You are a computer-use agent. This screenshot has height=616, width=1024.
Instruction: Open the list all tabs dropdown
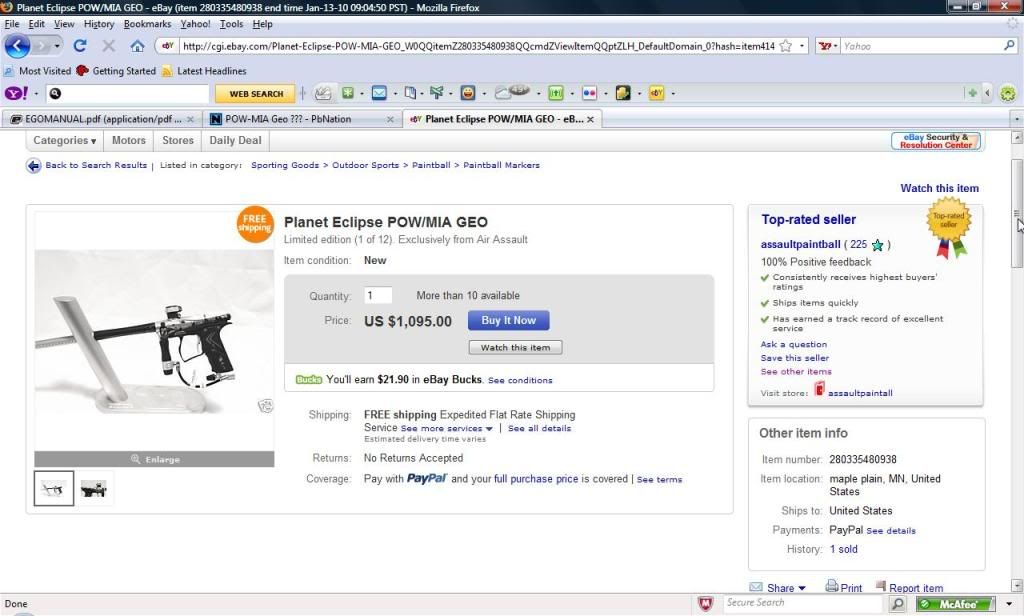(x=1016, y=119)
